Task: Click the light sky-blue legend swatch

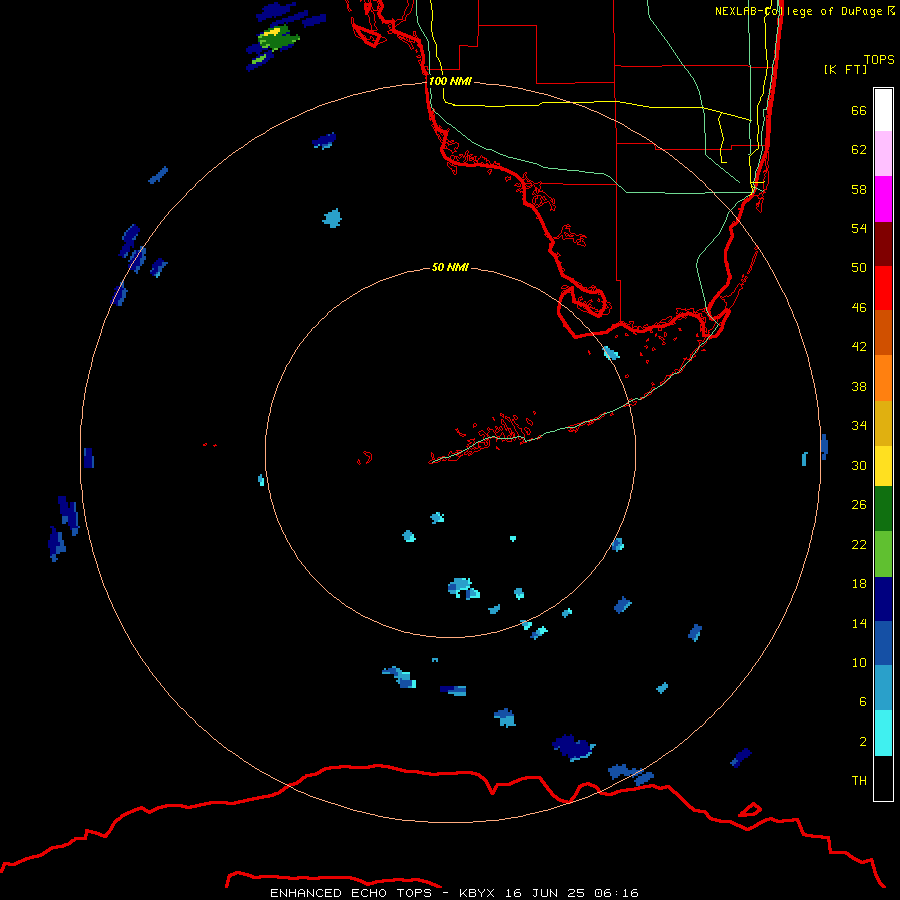Action: click(x=883, y=687)
